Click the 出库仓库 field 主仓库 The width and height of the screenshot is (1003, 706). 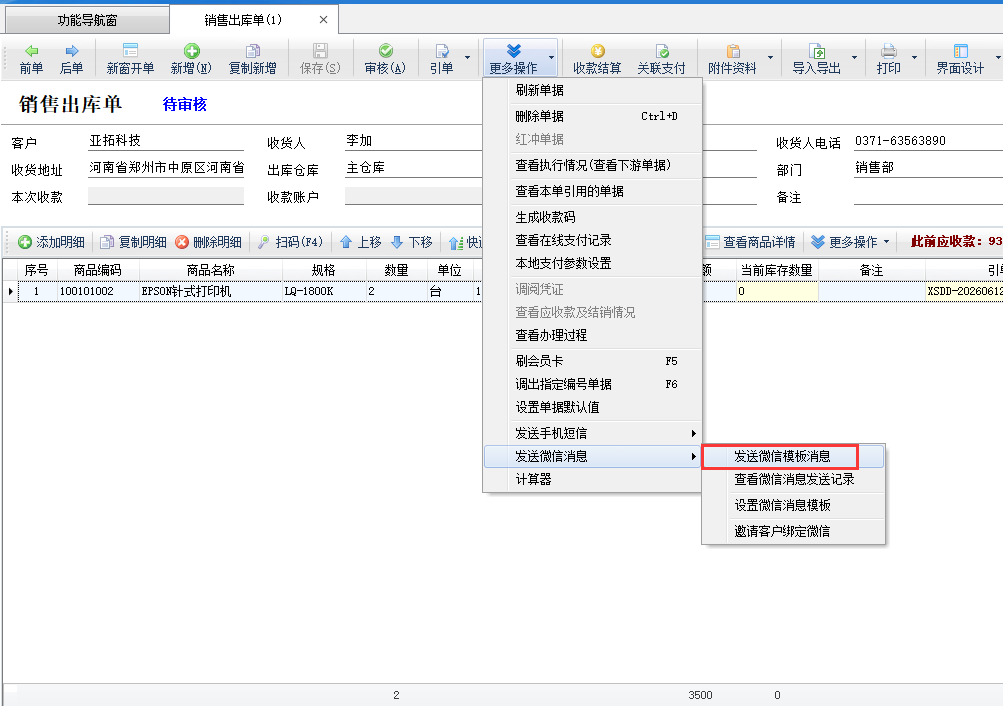pos(413,168)
